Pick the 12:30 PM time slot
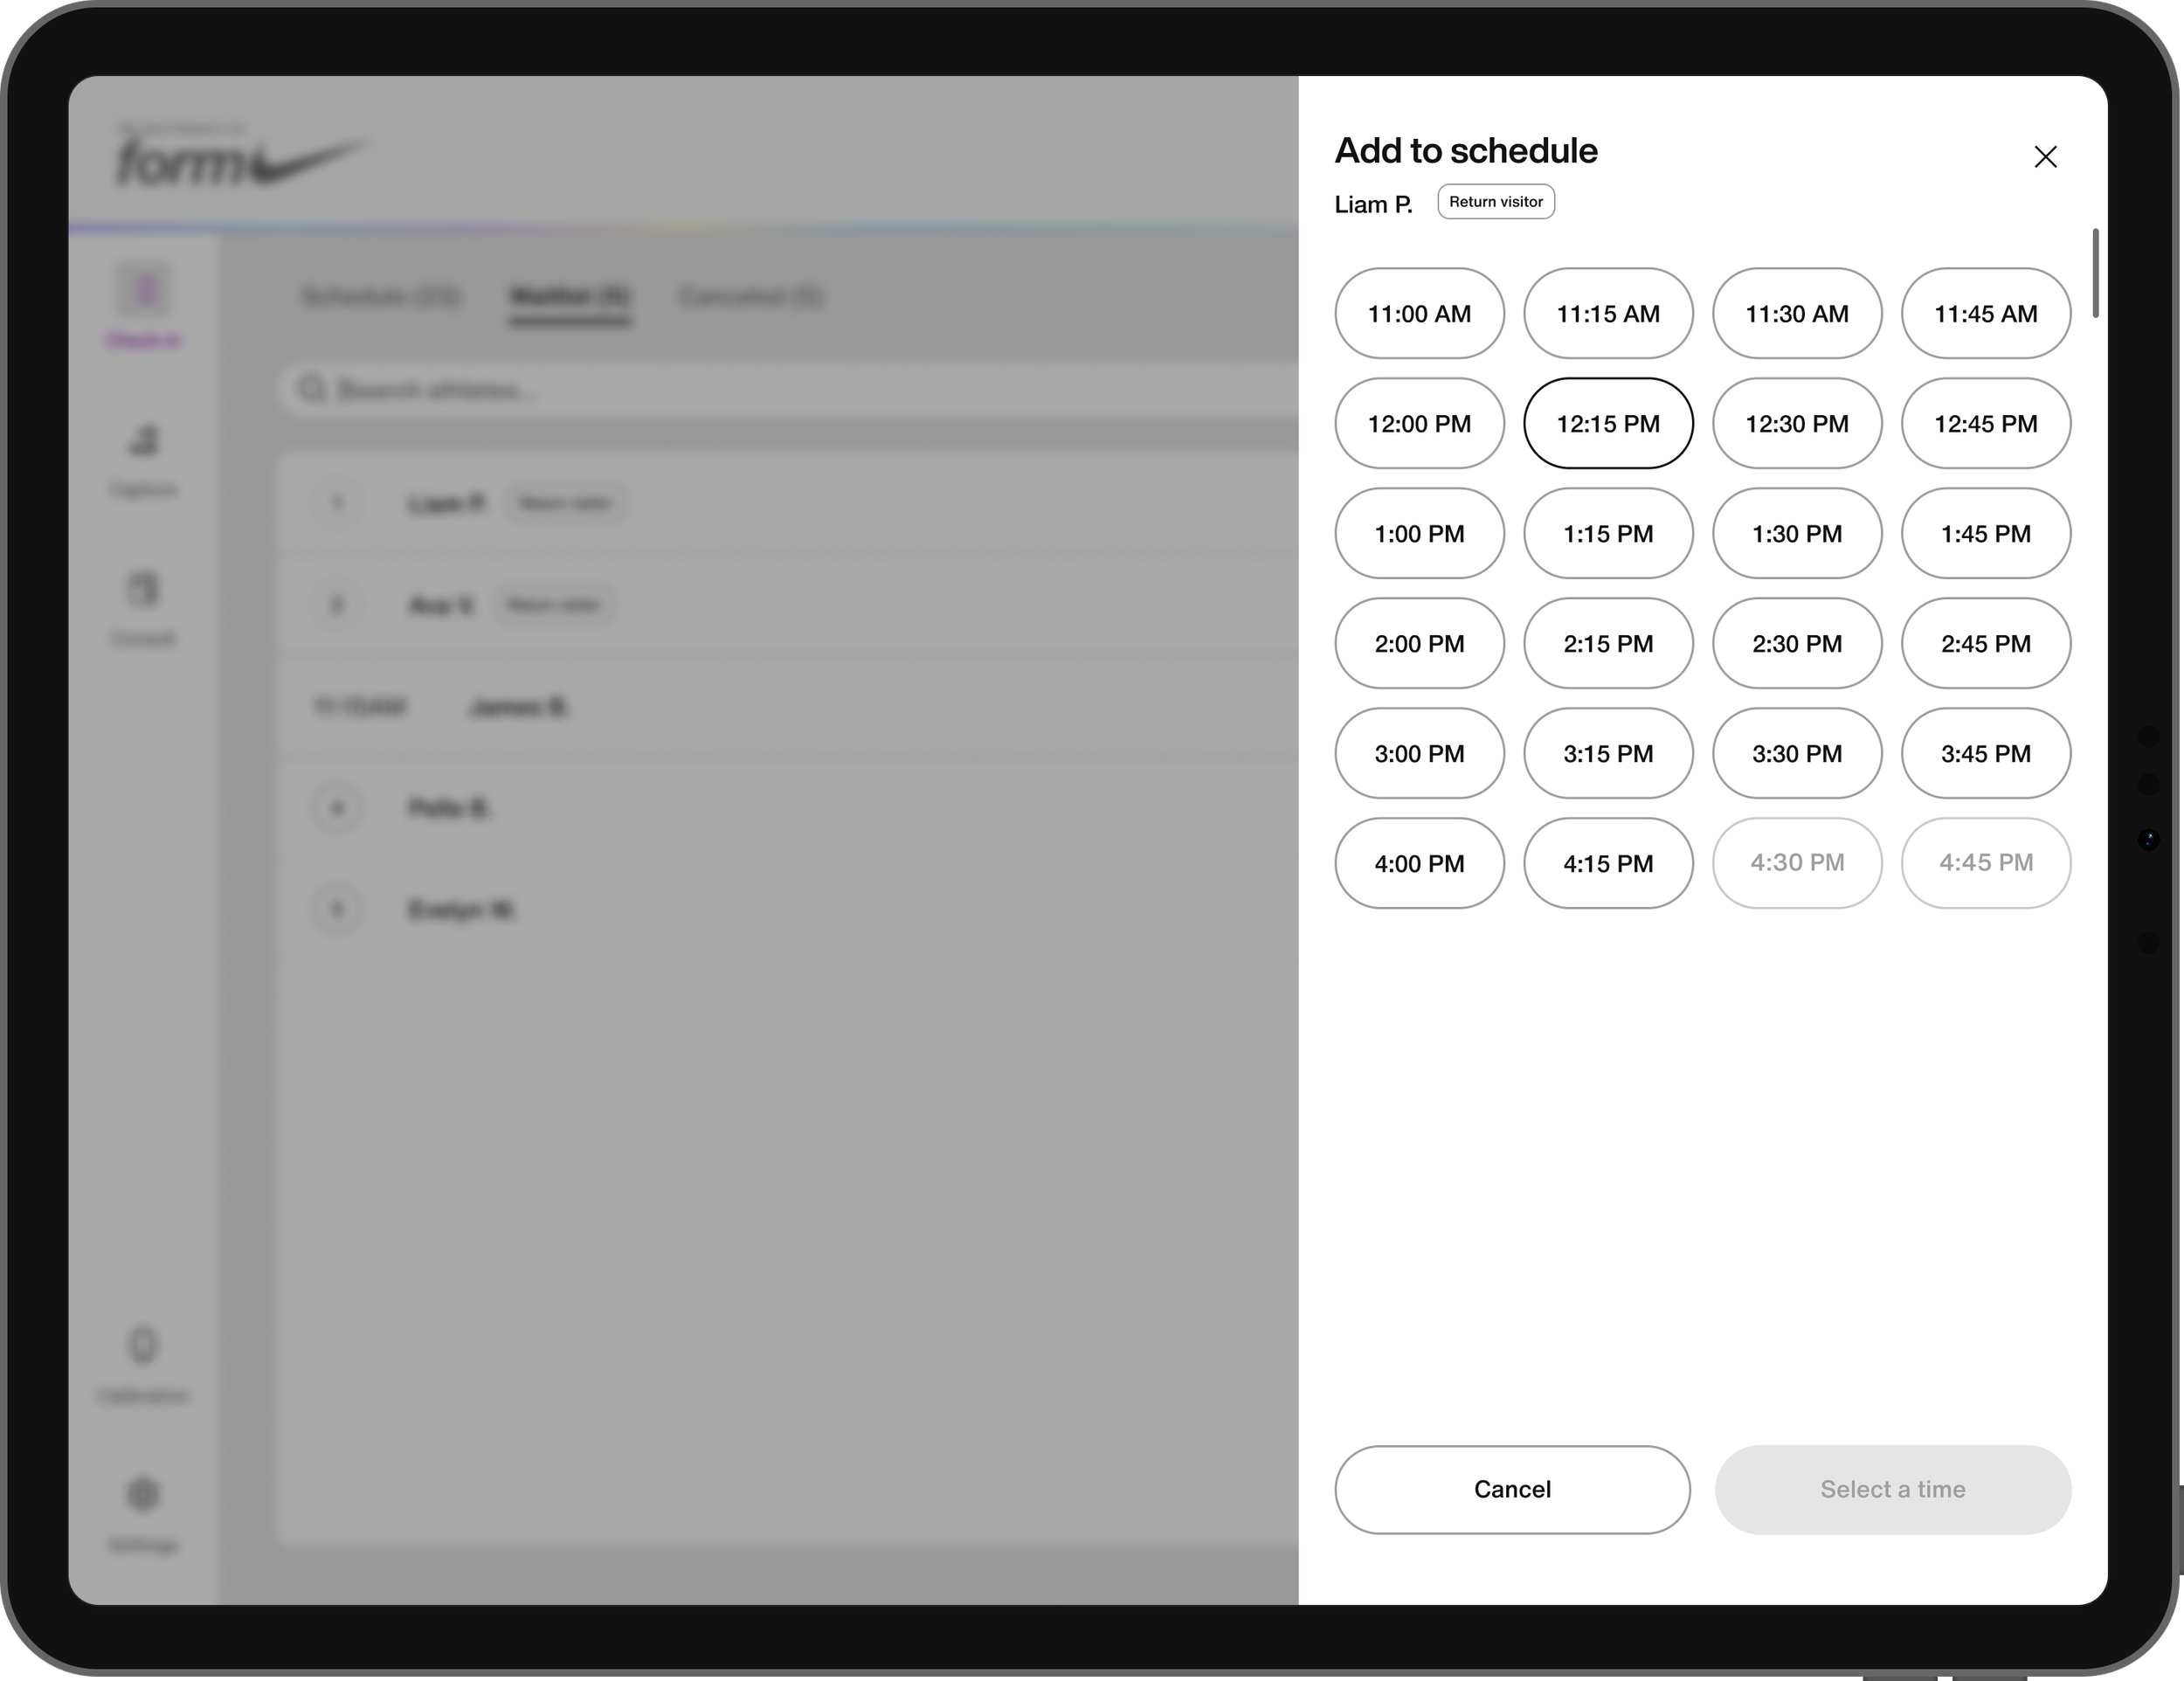This screenshot has height=1681, width=2184. click(1797, 423)
